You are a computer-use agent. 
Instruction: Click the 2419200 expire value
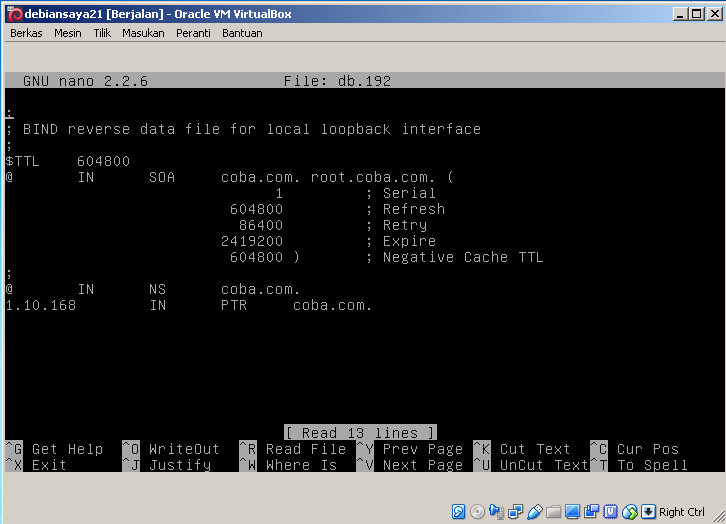point(252,241)
